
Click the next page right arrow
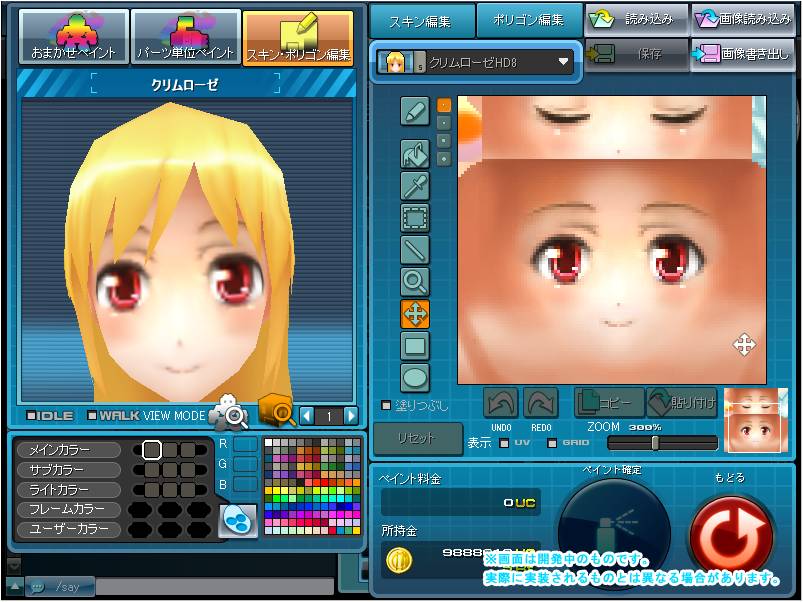pos(351,416)
